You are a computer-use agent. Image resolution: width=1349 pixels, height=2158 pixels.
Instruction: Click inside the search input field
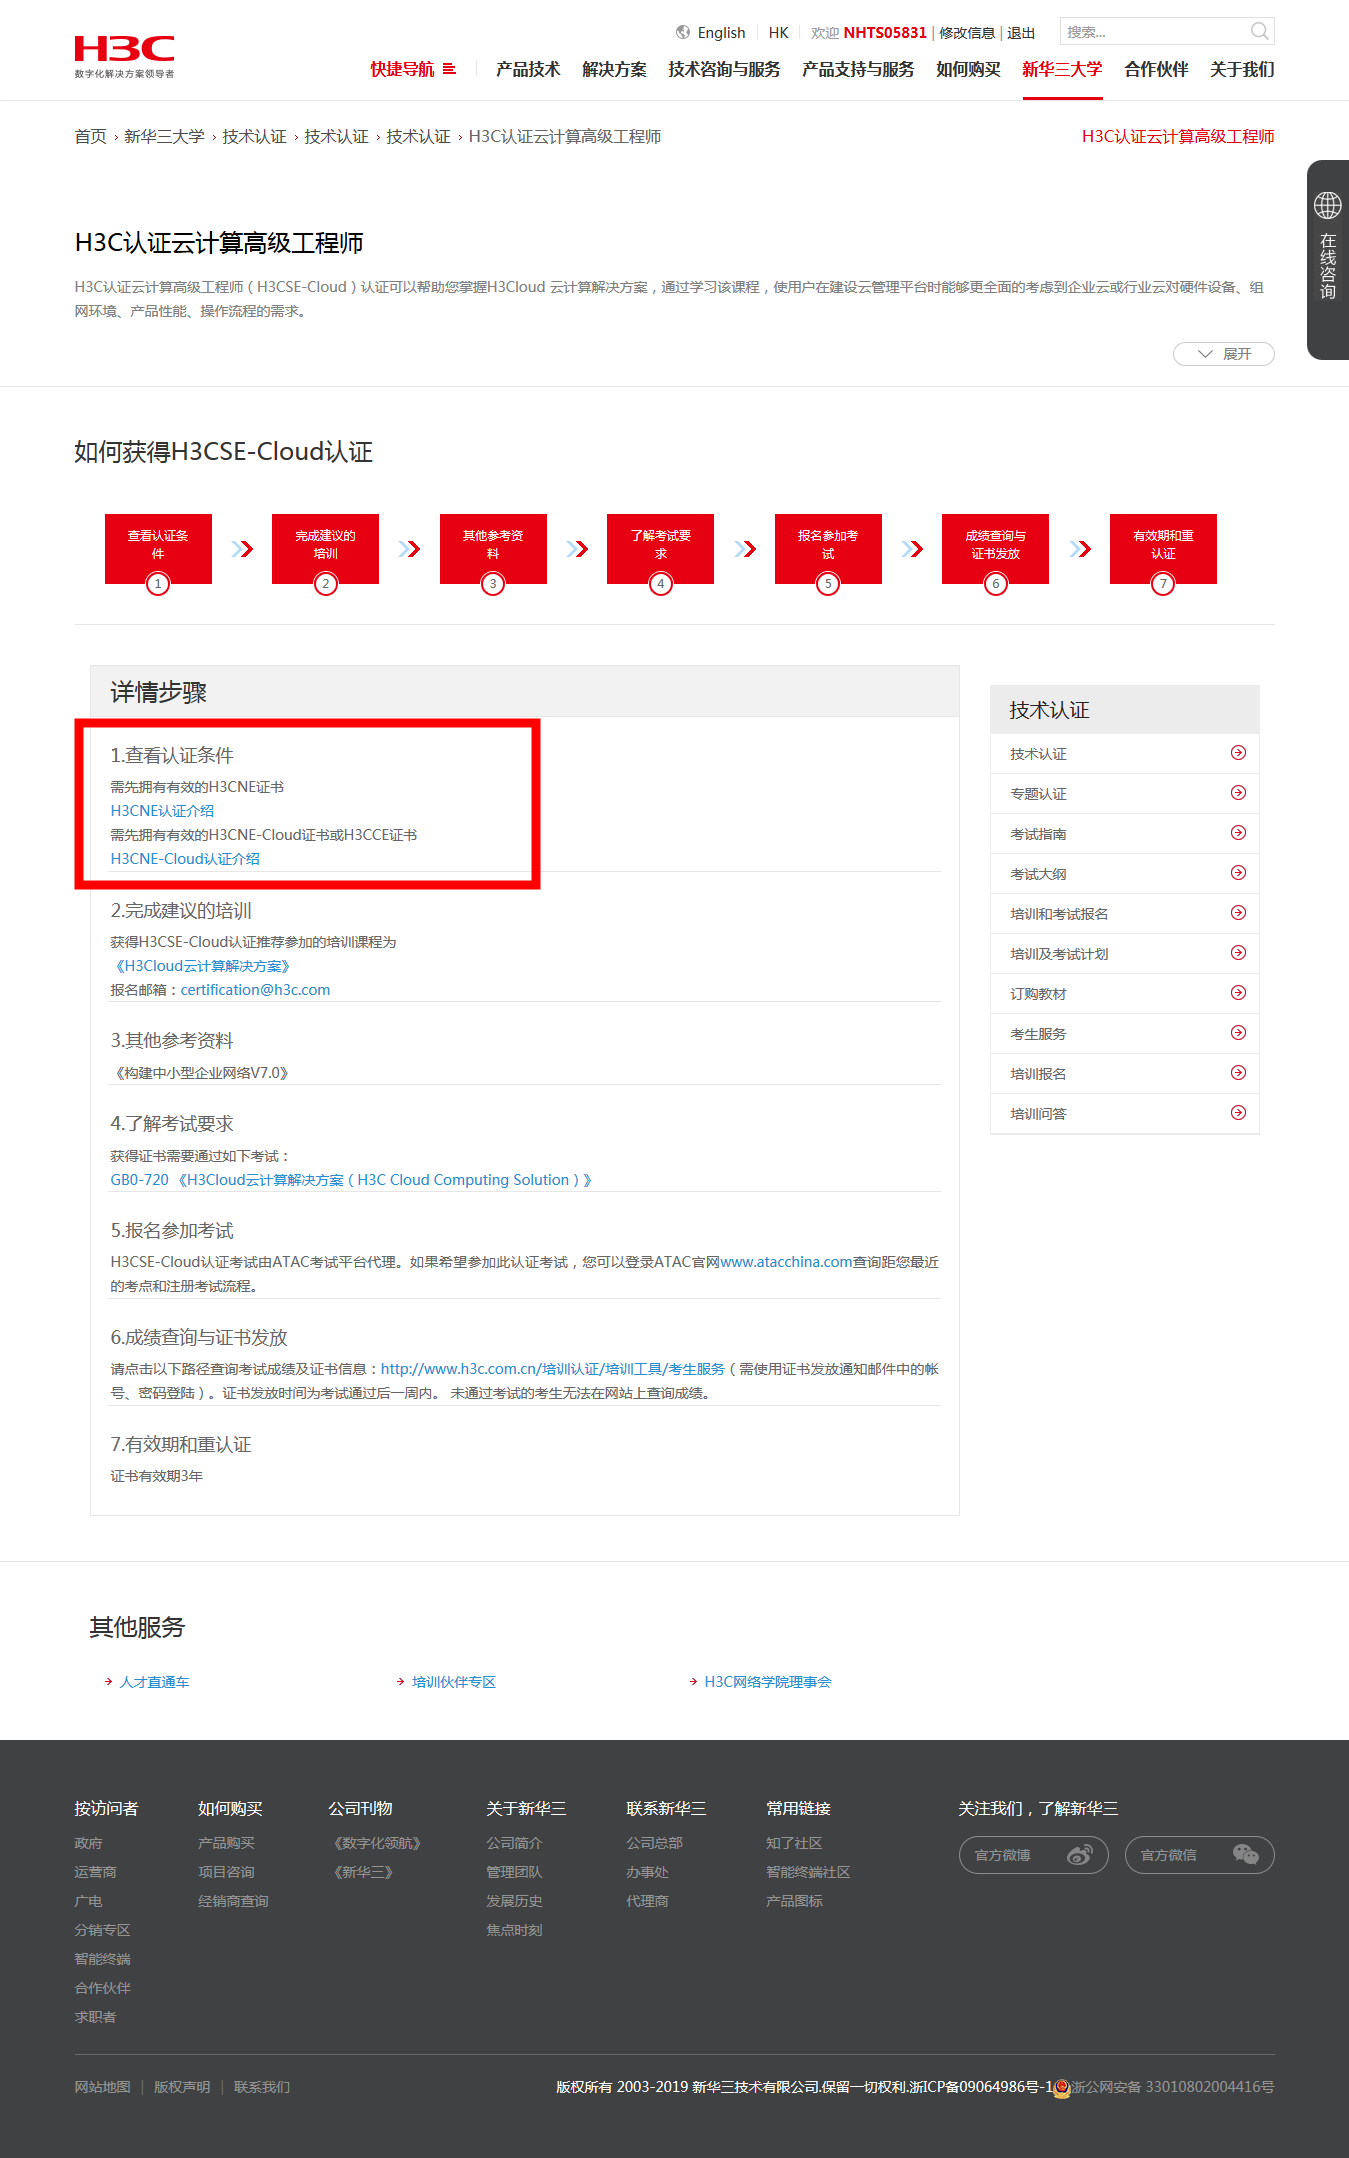1155,32
